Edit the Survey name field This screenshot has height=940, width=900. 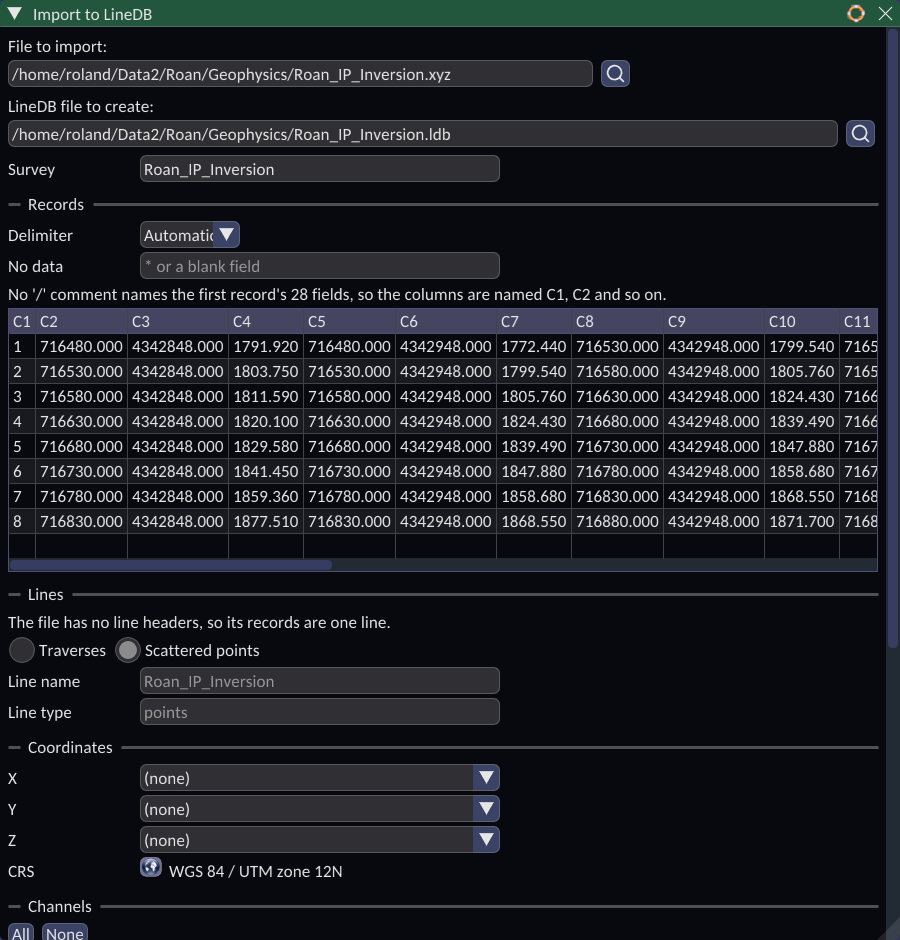[320, 168]
